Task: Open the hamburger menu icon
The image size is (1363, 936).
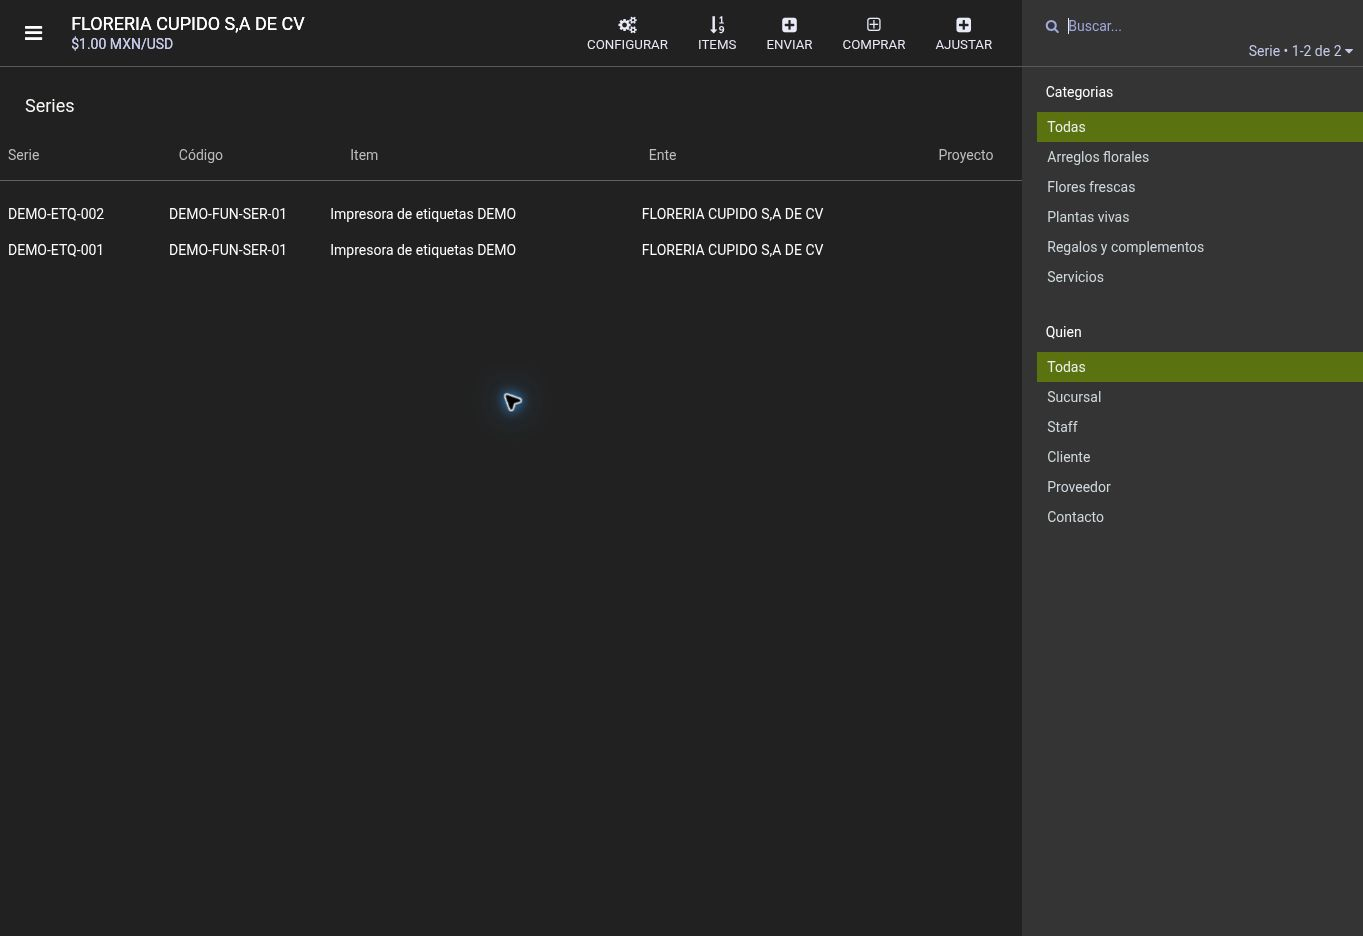Action: 33,33
